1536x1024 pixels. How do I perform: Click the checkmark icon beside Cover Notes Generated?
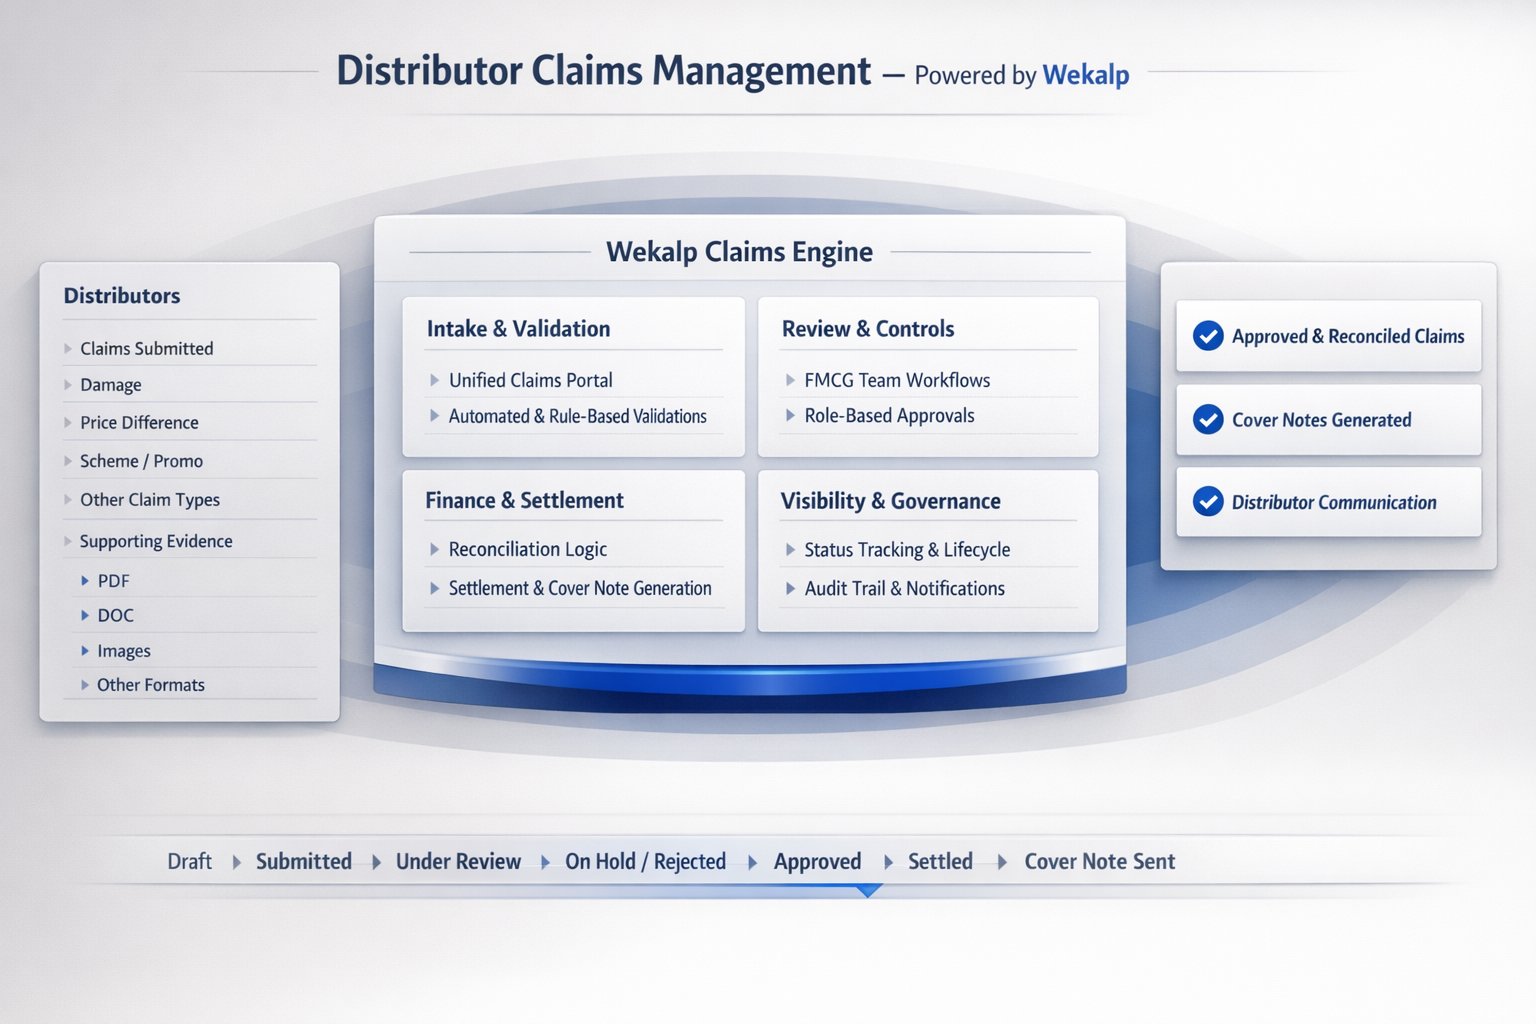[x=1208, y=419]
